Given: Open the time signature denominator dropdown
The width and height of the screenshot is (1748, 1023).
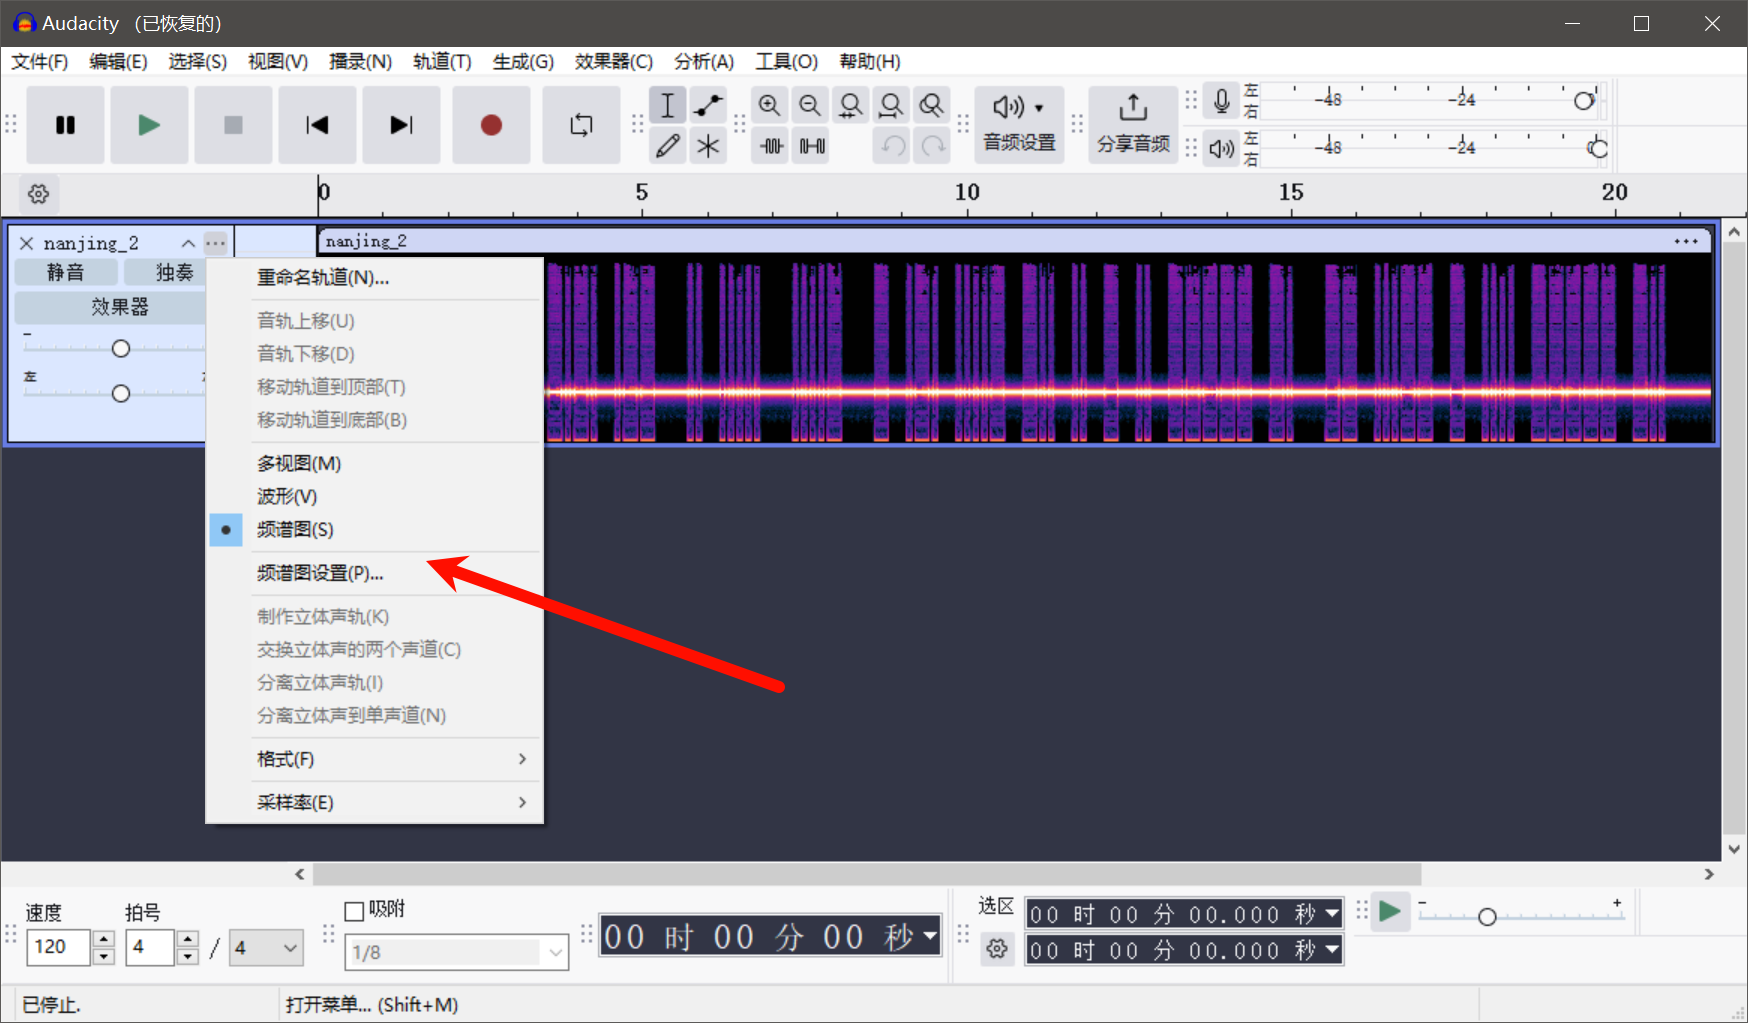Looking at the screenshot, I should 266,948.
